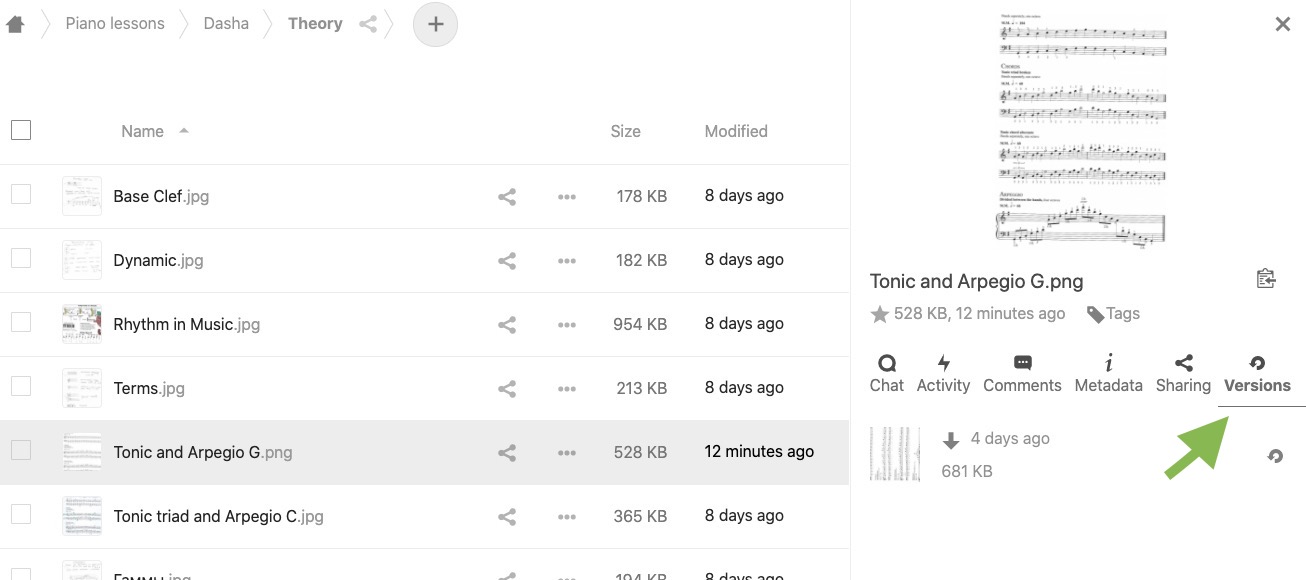Check the Dynamic.jpg checkbox
The width and height of the screenshot is (1306, 580).
(x=21, y=258)
